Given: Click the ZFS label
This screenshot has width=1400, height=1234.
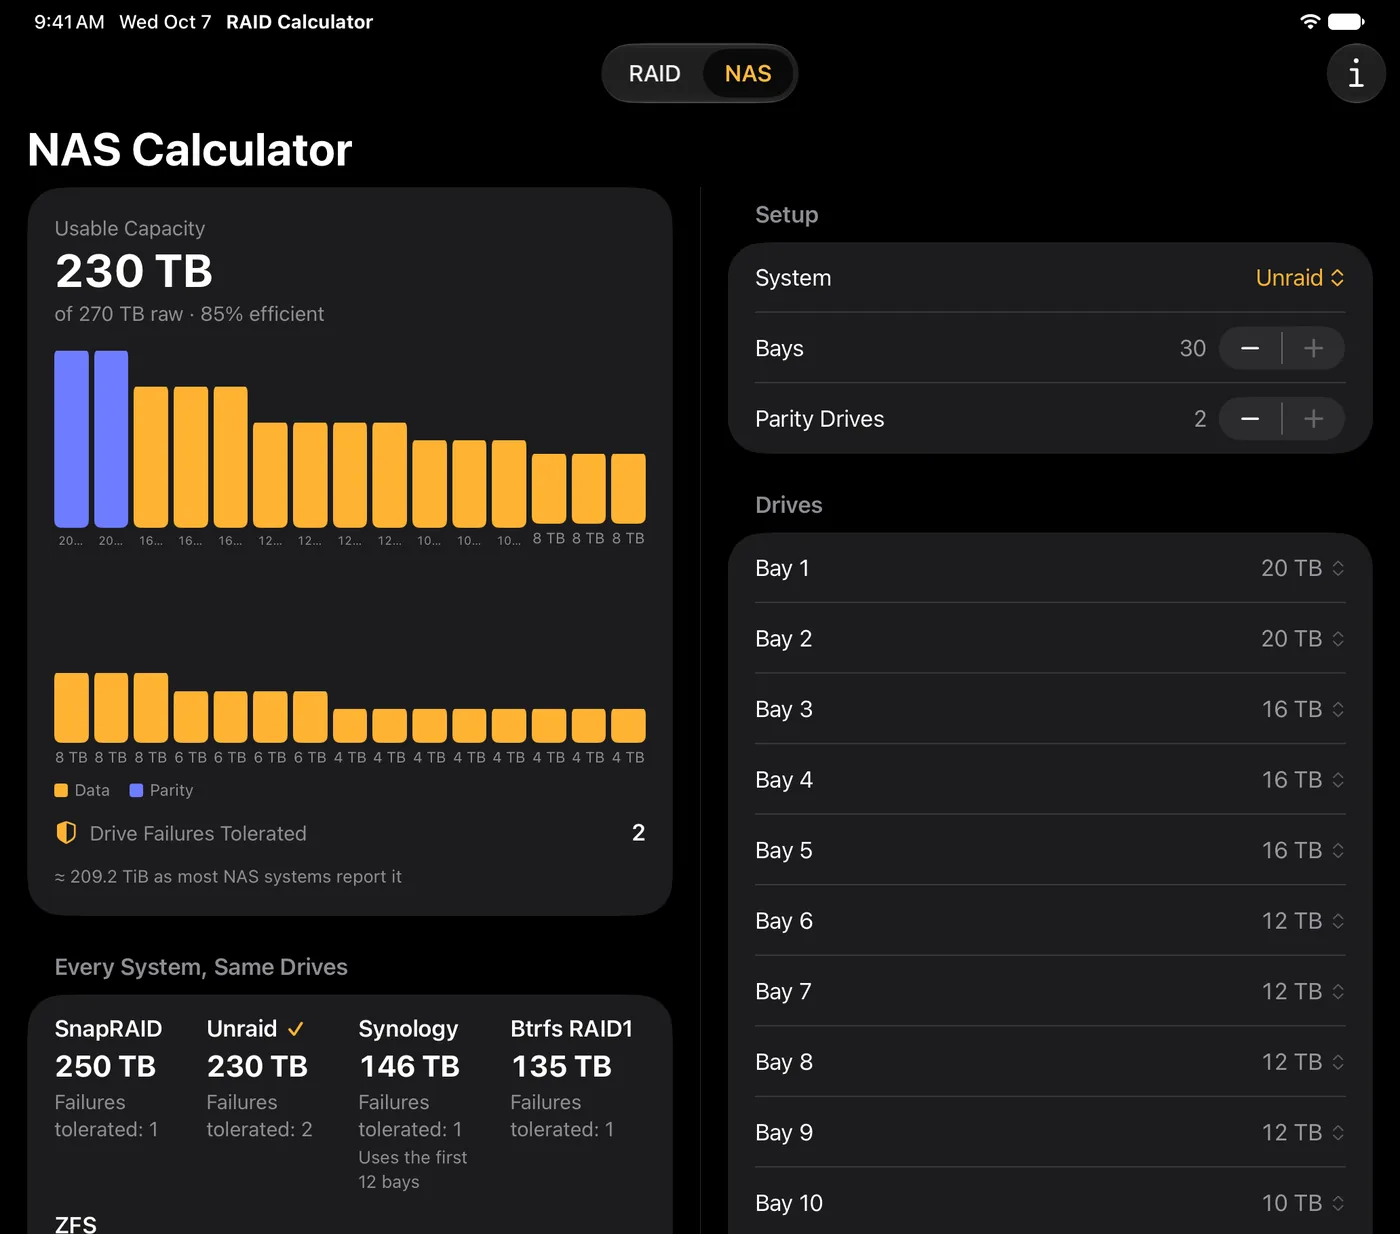Looking at the screenshot, I should point(76,1224).
